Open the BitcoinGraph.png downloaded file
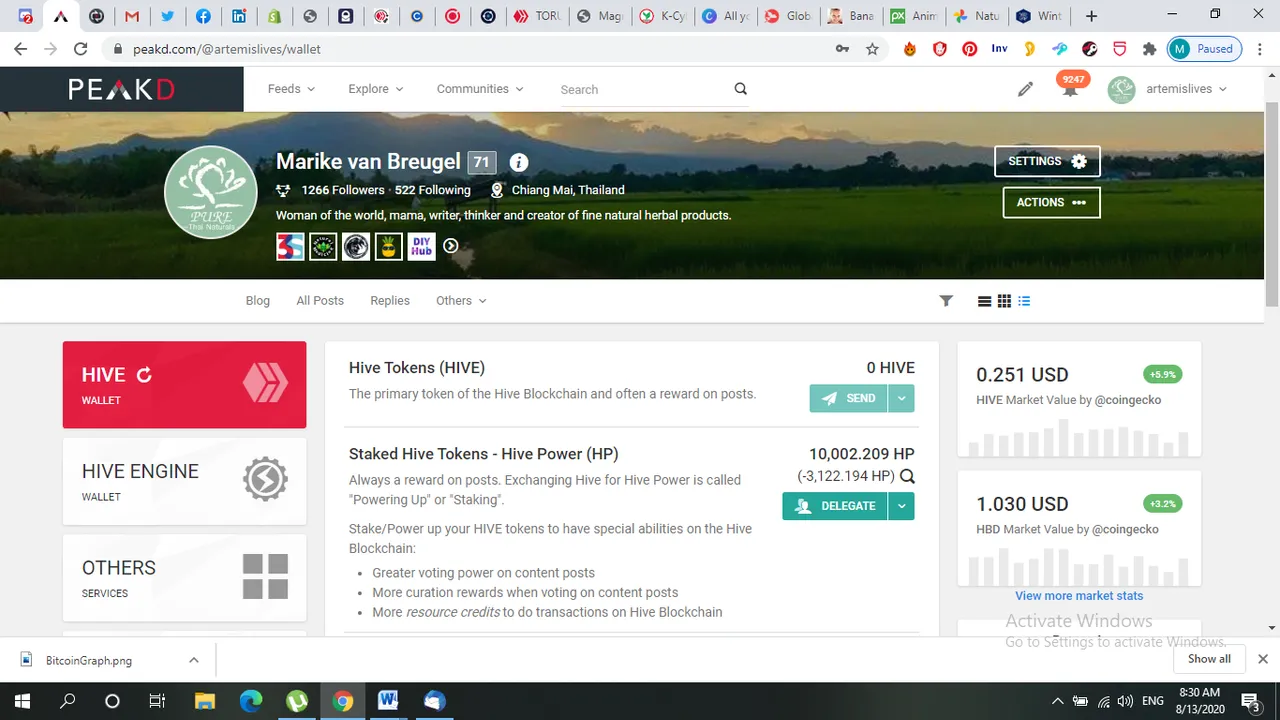This screenshot has width=1280, height=720. [89, 660]
